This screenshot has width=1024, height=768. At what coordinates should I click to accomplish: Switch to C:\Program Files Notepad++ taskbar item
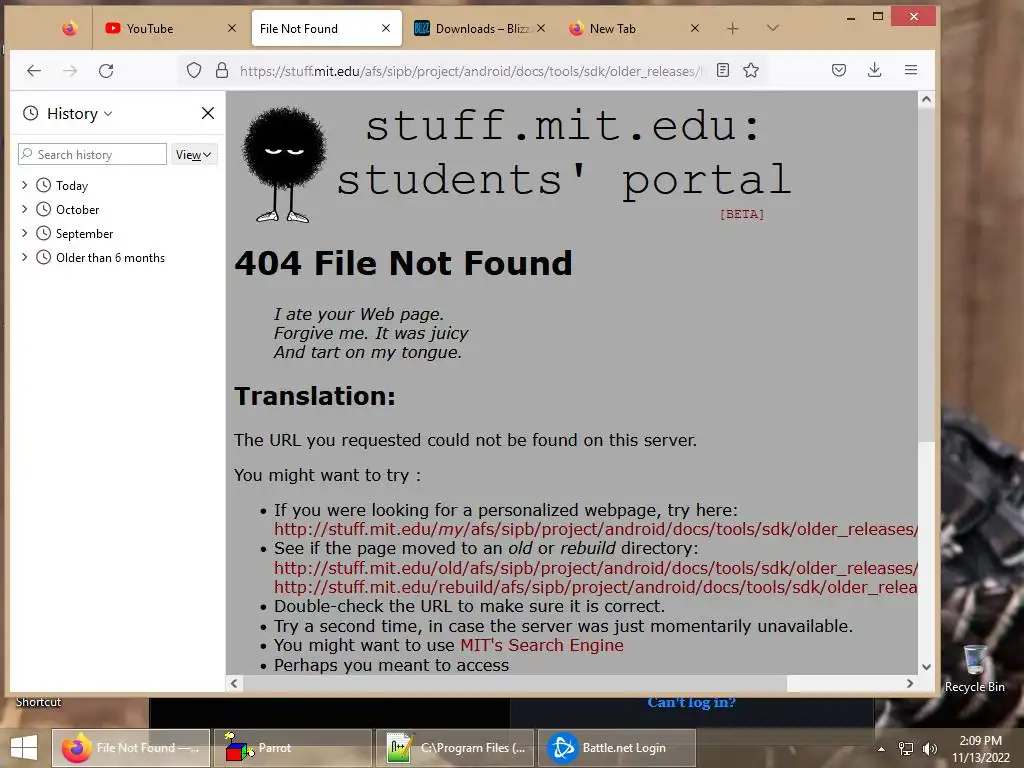coord(455,748)
